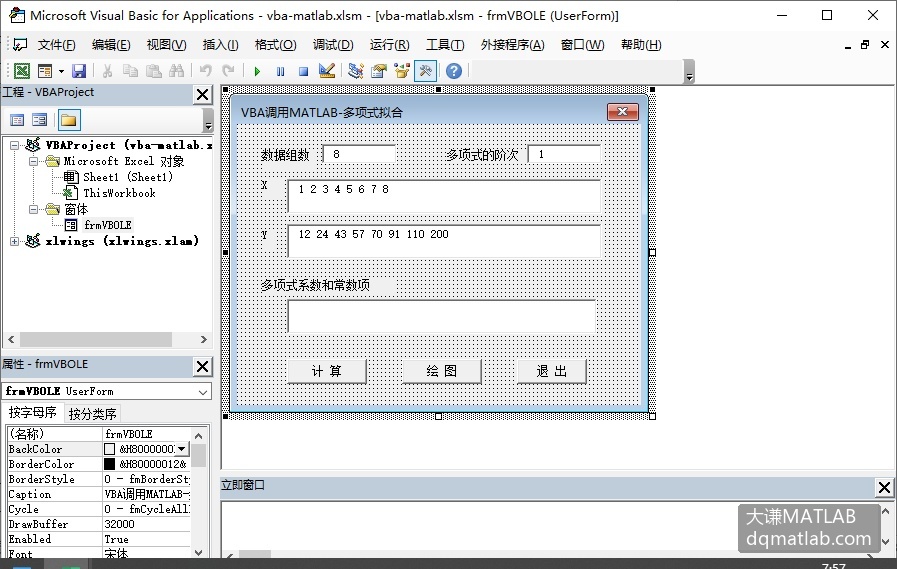This screenshot has height=569, width=897.
Task: Close the 立即窗口 immediate window
Action: coord(884,488)
